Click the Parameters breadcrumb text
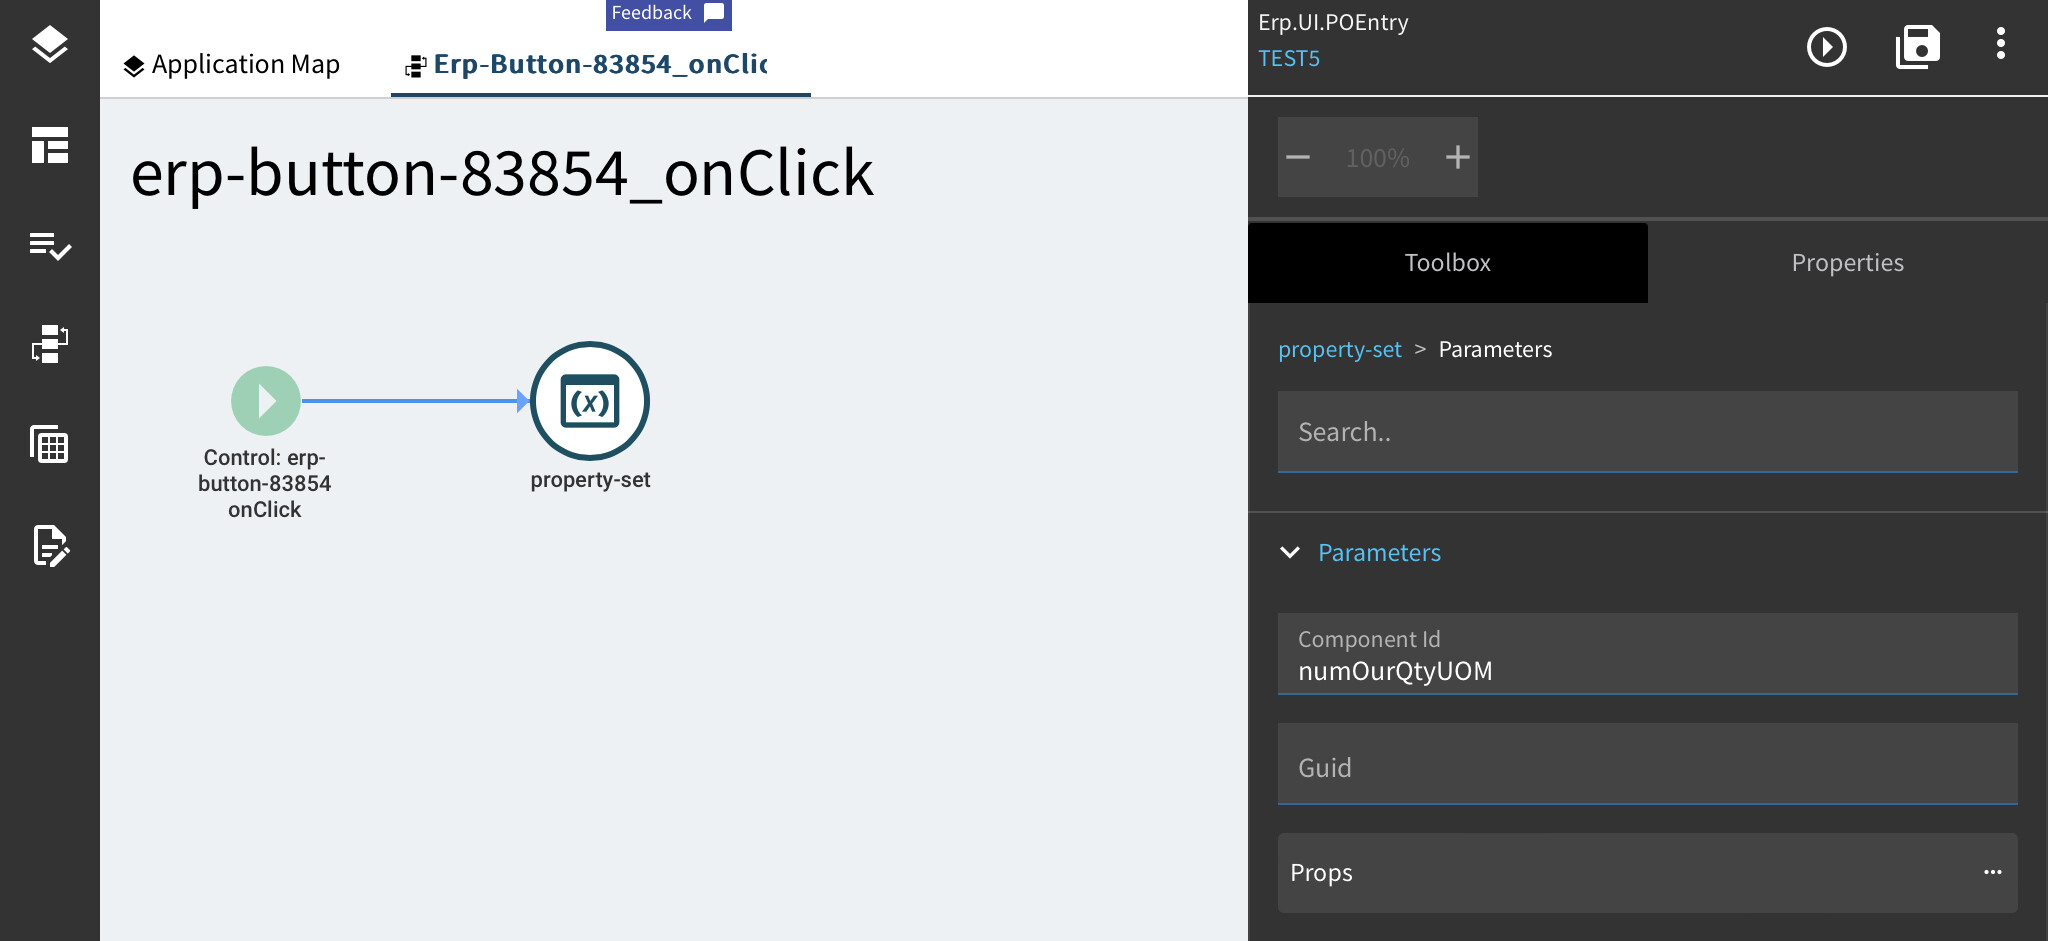Screen dimensions: 2048x941 pos(1495,350)
